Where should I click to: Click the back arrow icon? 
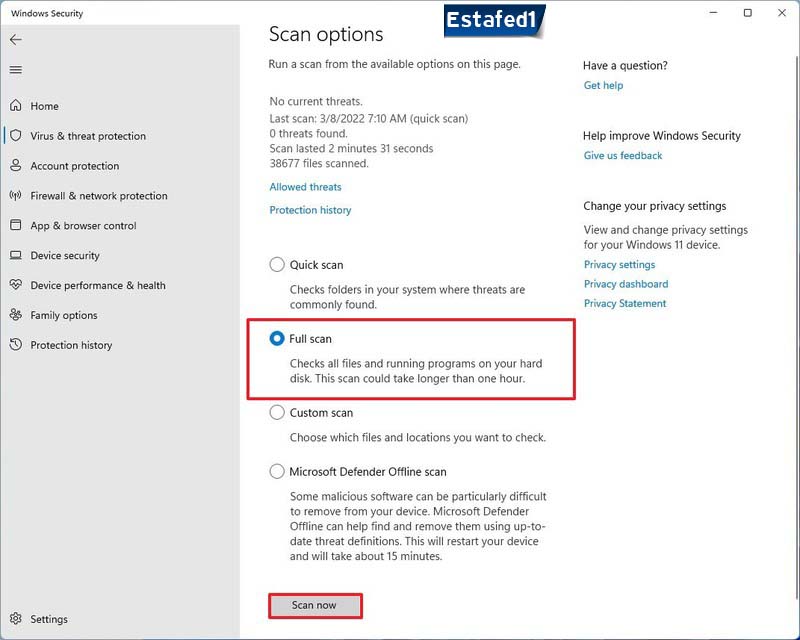pos(16,40)
